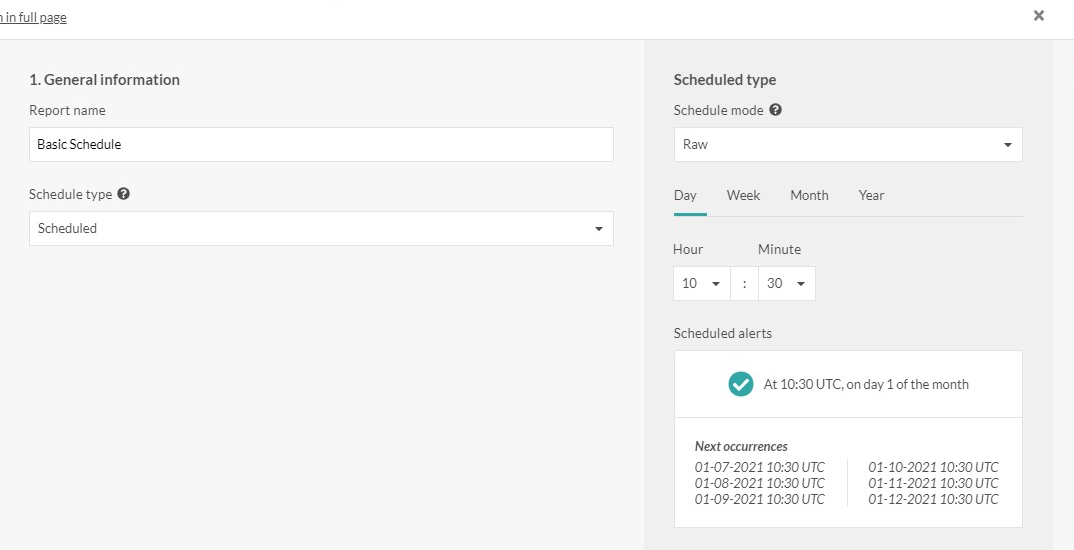The height and width of the screenshot is (550, 1074).
Task: Open the Hour dropdown showing 10
Action: pos(702,284)
